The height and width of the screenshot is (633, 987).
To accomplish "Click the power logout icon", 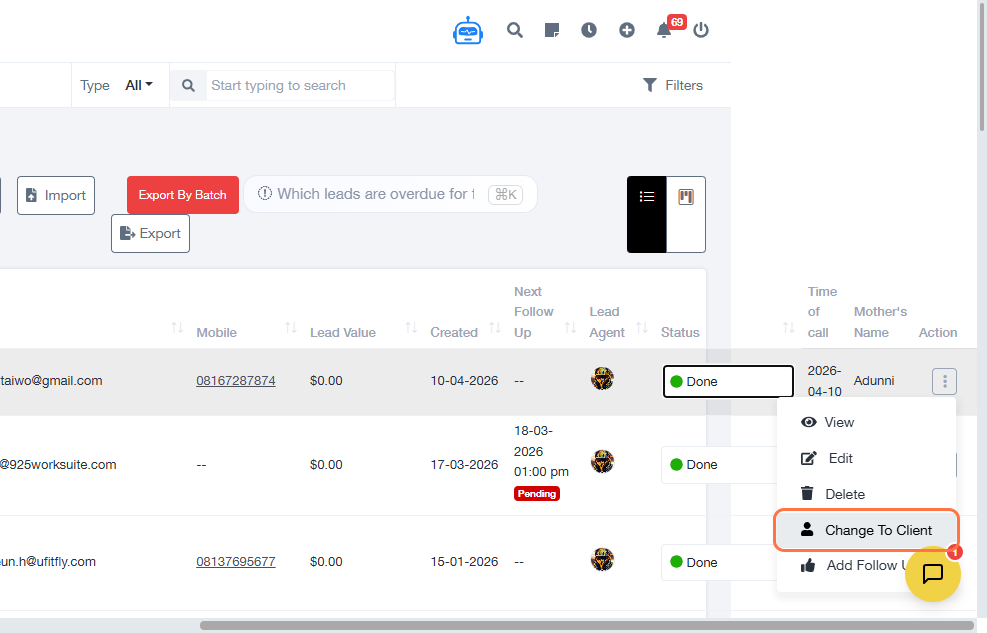I will (x=701, y=30).
